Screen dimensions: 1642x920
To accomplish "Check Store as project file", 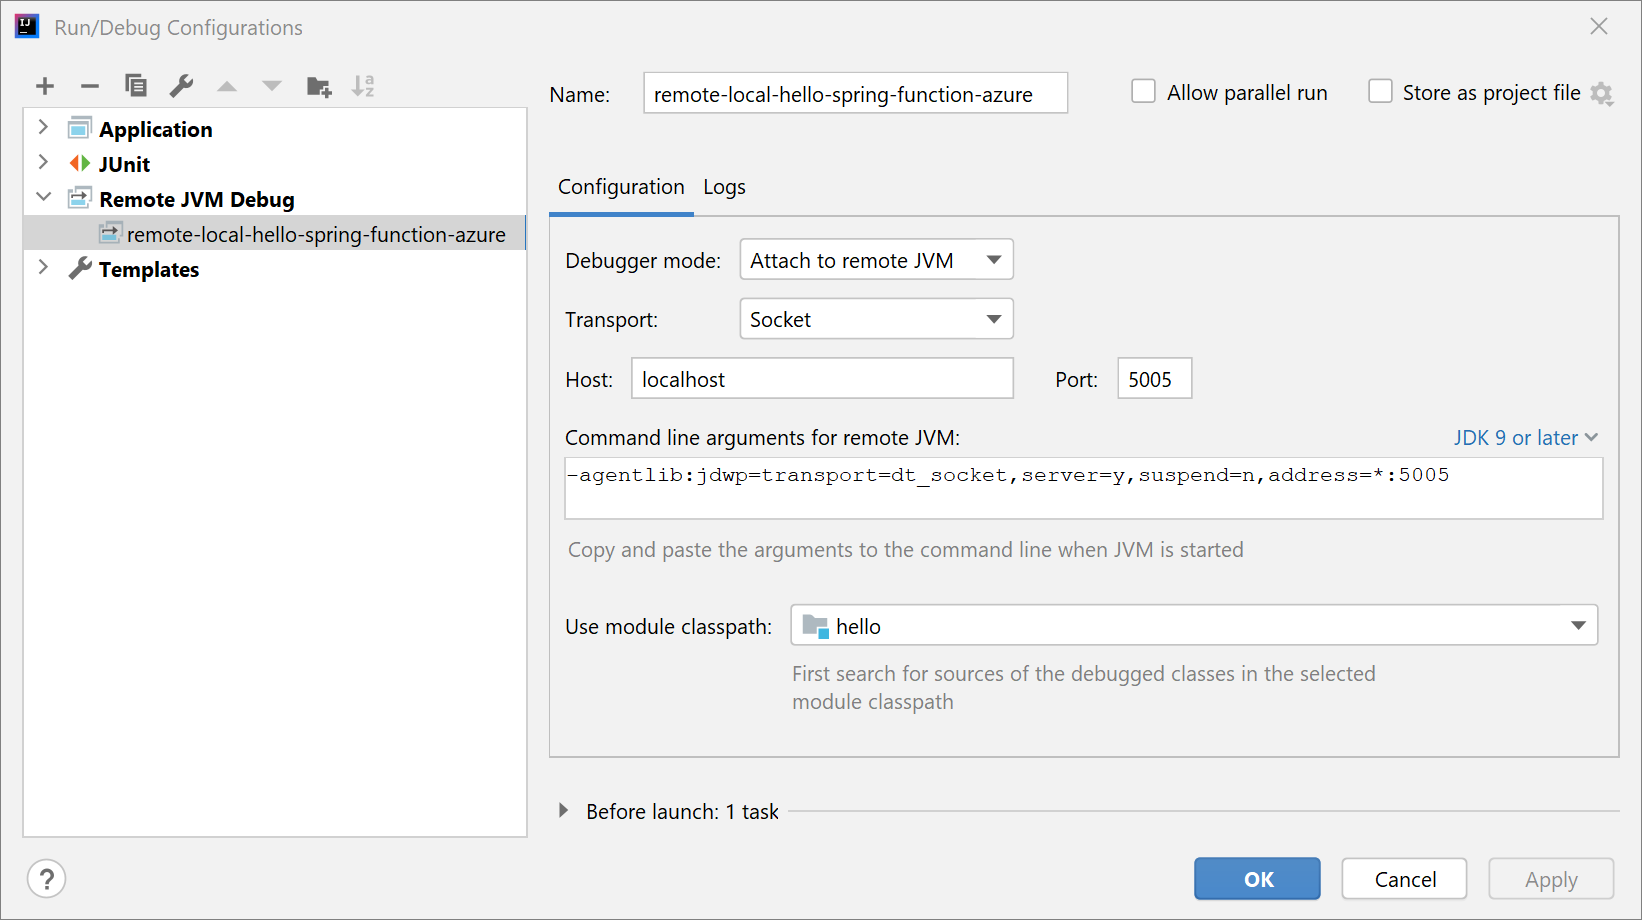I will tap(1380, 90).
